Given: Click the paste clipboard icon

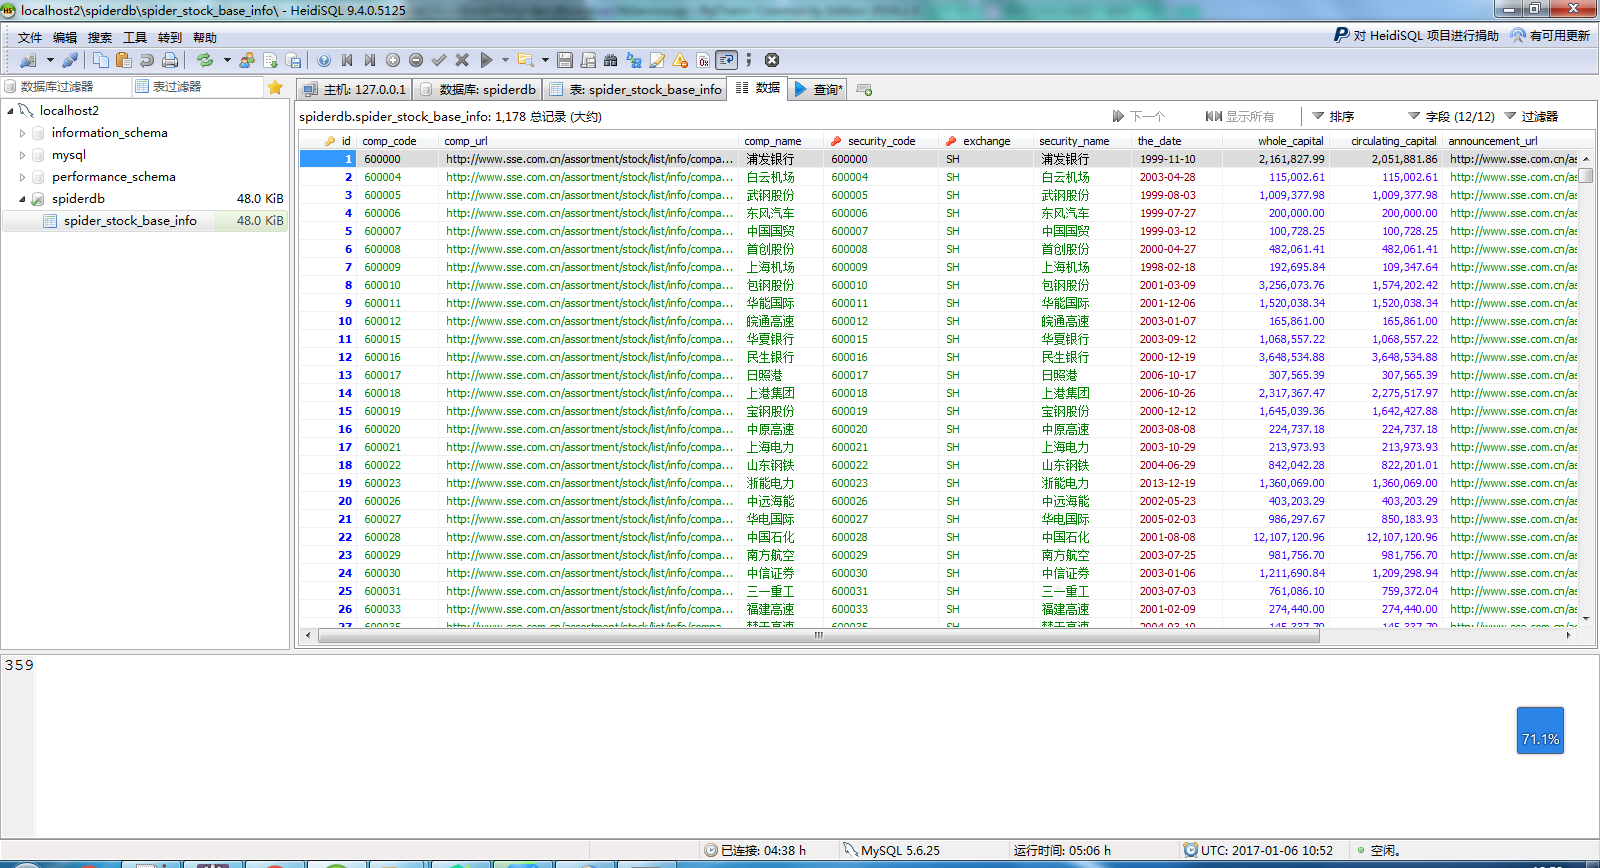Looking at the screenshot, I should [123, 60].
